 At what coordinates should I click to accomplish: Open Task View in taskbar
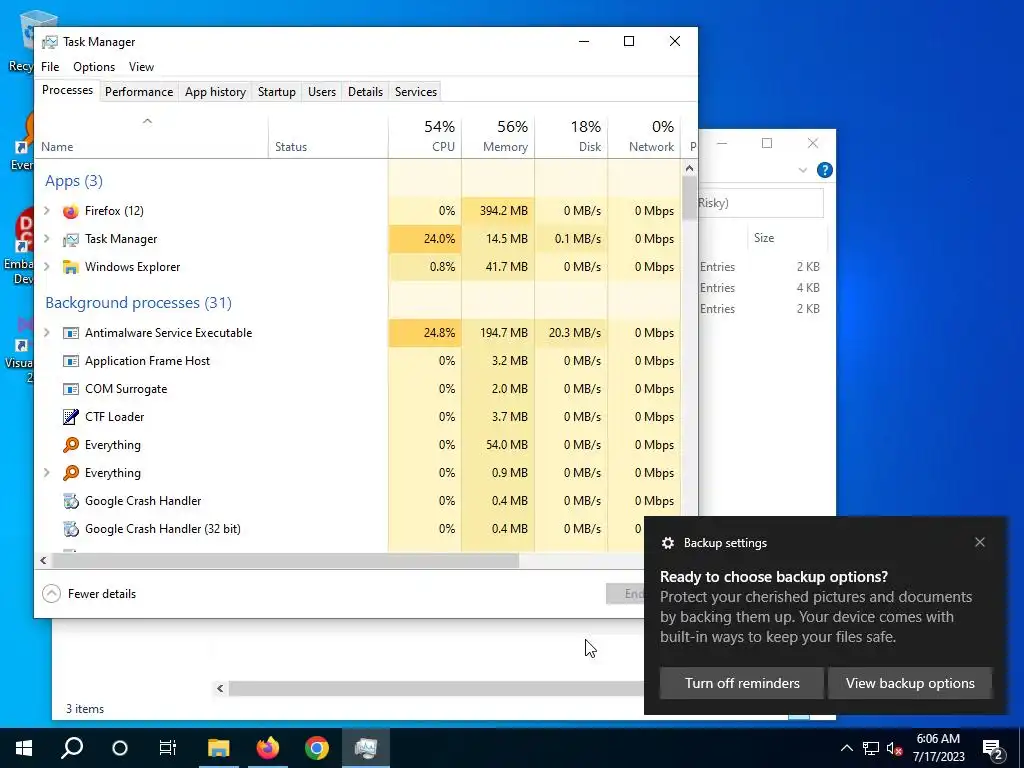click(x=168, y=748)
